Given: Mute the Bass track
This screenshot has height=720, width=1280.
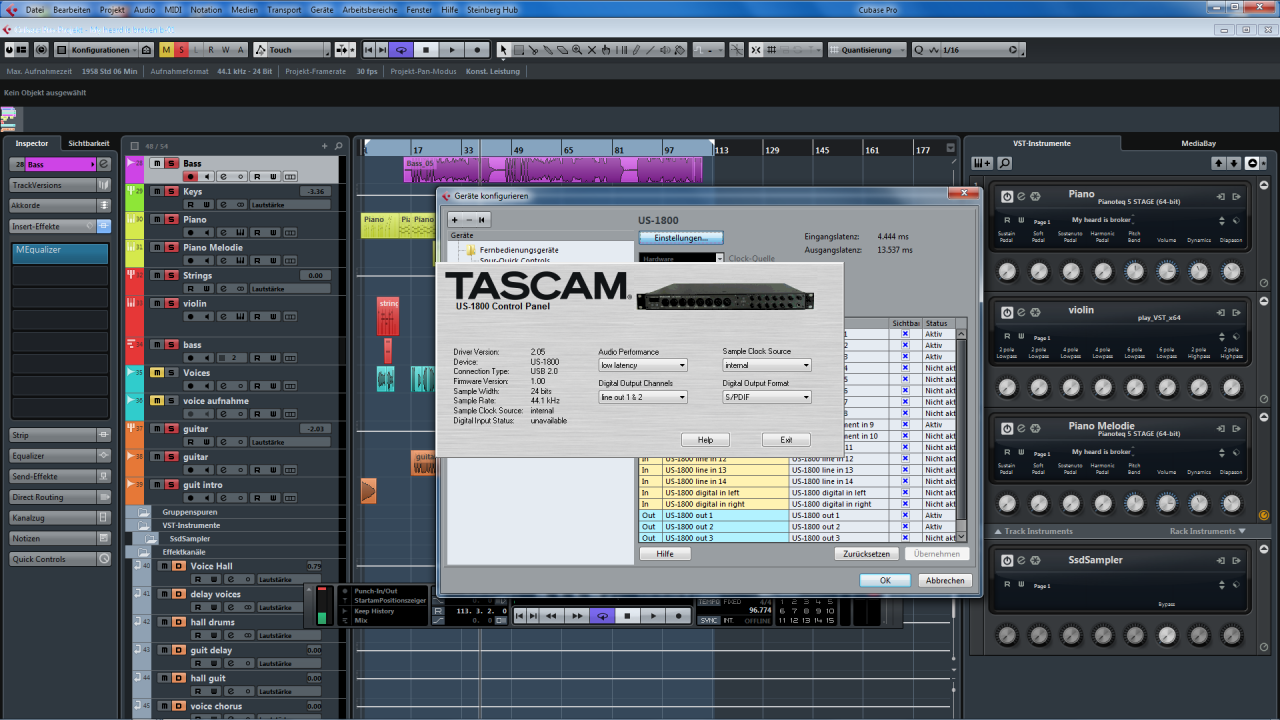Looking at the screenshot, I should (157, 163).
